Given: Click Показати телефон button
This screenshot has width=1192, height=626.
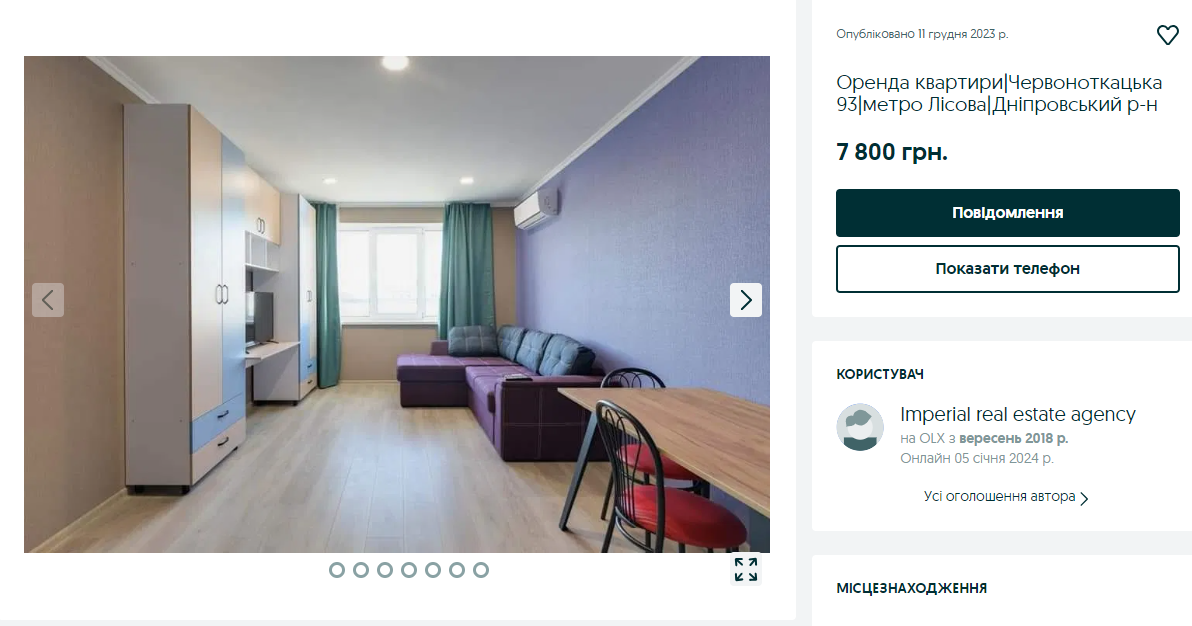Looking at the screenshot, I should pos(1007,269).
